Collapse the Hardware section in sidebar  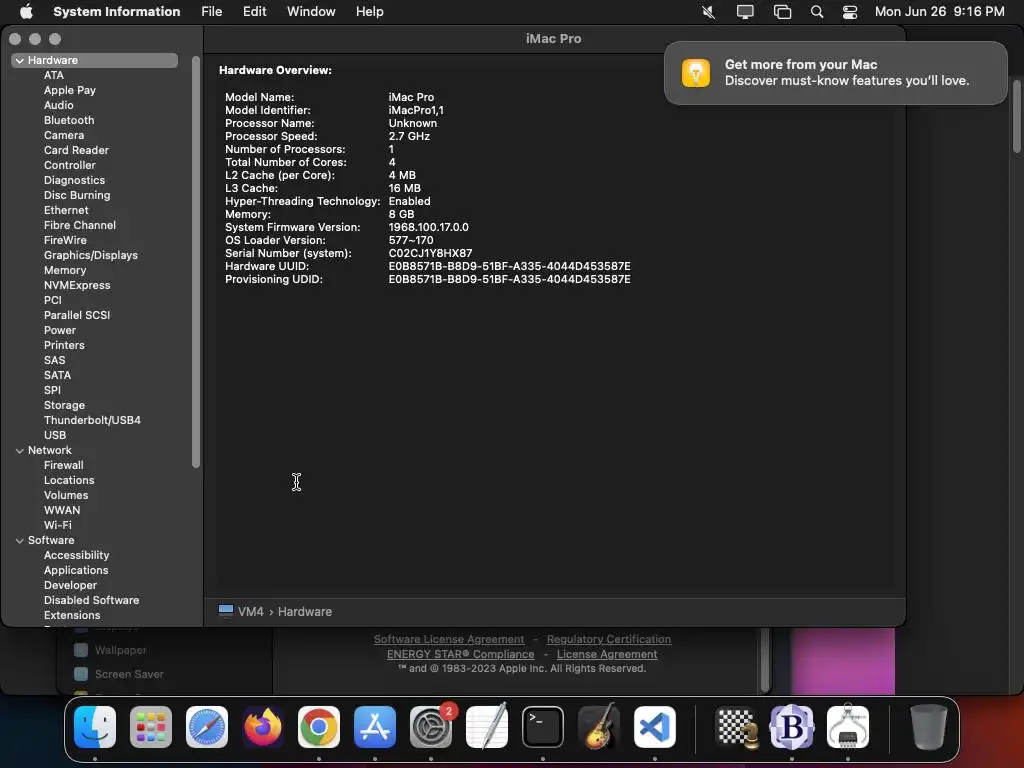click(x=20, y=61)
